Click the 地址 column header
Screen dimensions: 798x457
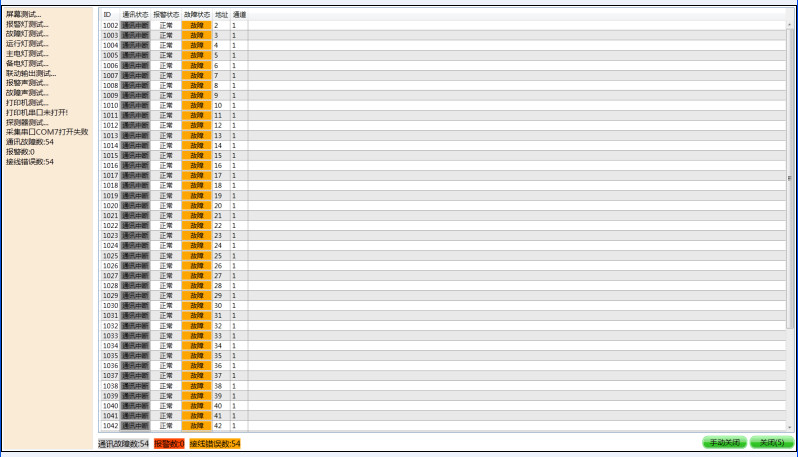pyautogui.click(x=221, y=15)
